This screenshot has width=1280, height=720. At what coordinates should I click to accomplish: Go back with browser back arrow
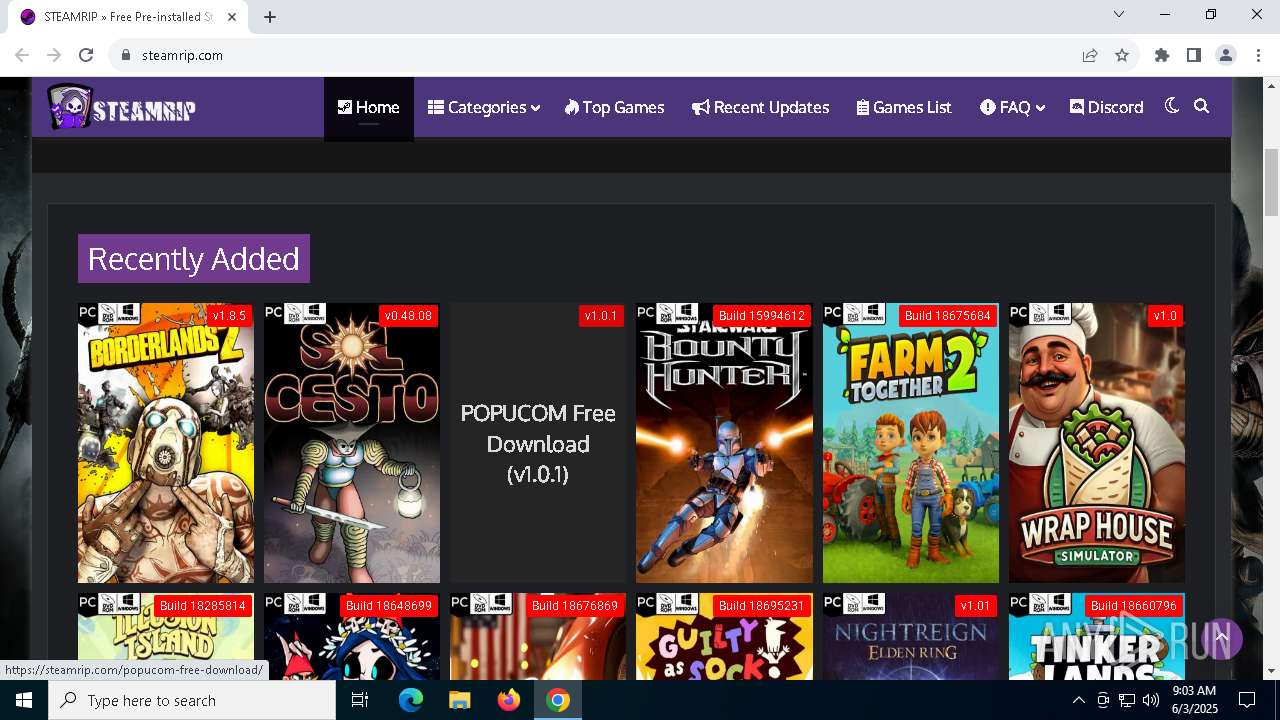tap(22, 55)
